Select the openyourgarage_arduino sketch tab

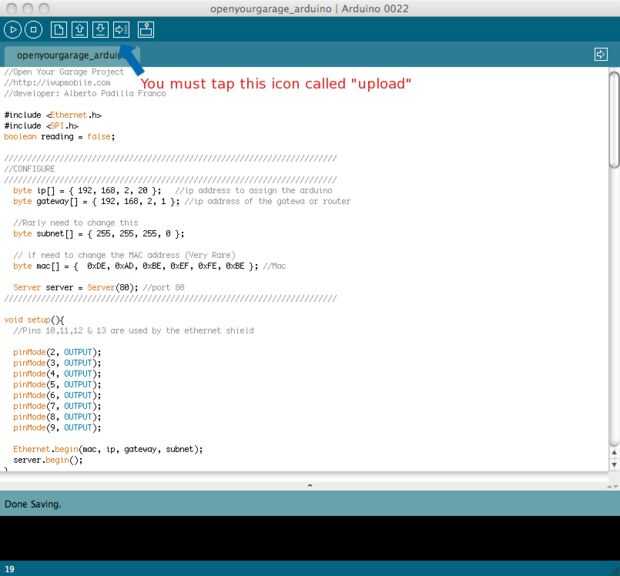tap(71, 55)
